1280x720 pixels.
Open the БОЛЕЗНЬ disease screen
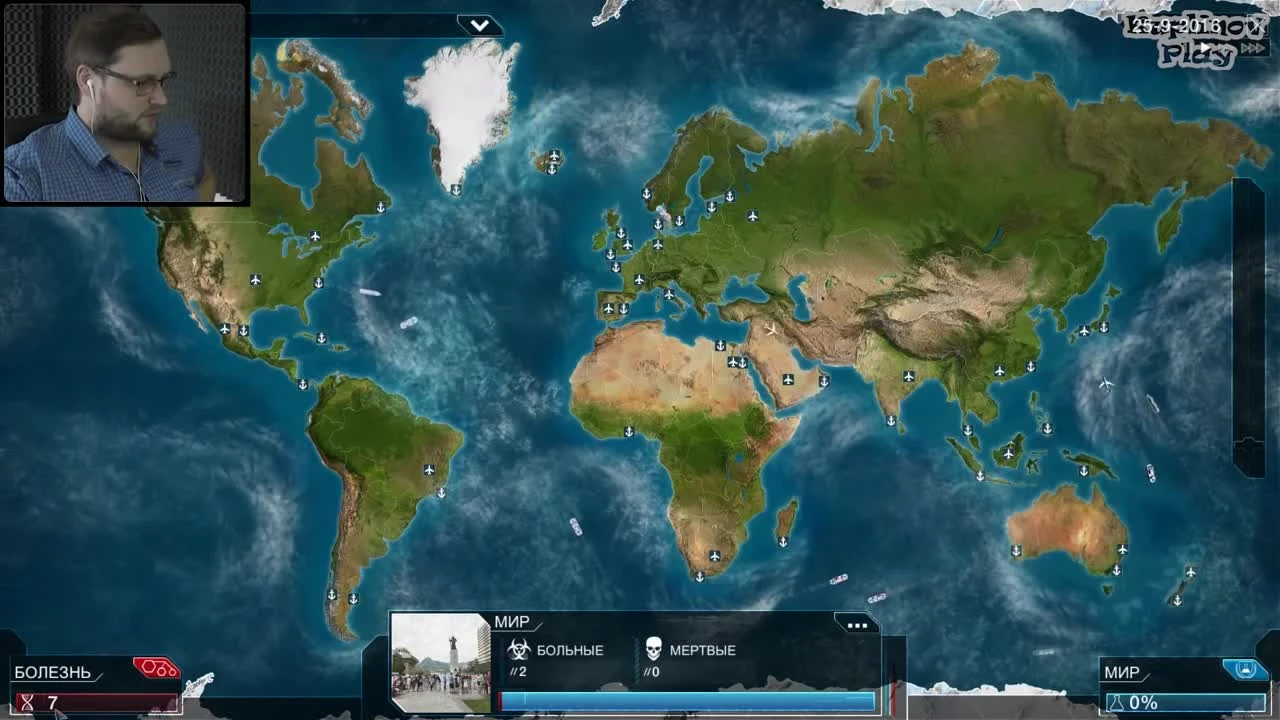pos(52,672)
